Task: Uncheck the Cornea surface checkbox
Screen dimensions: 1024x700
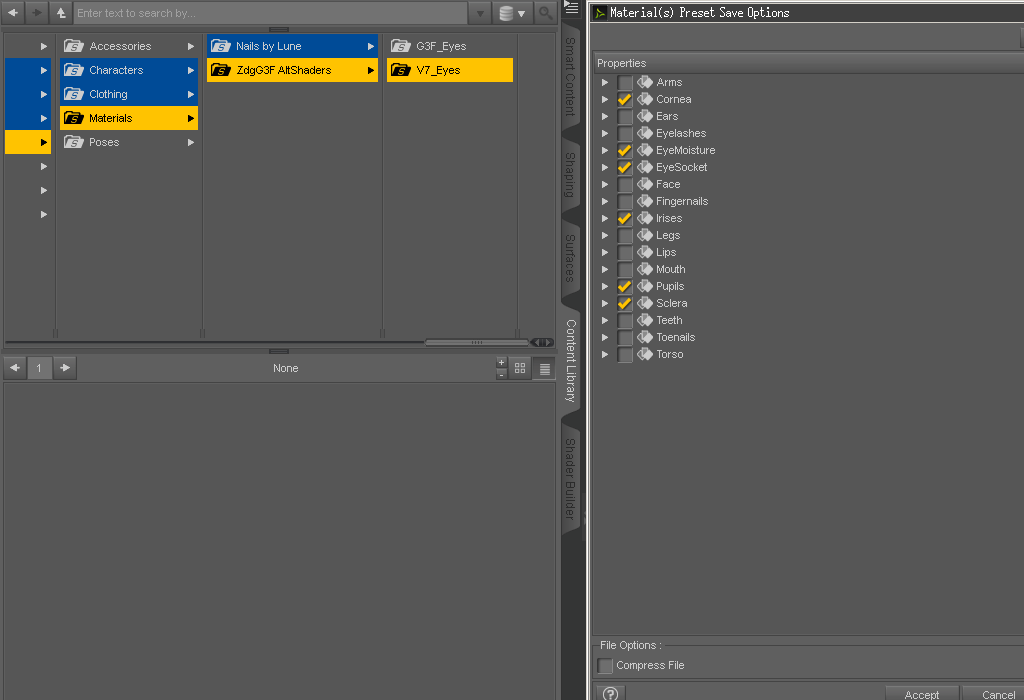Action: [625, 99]
